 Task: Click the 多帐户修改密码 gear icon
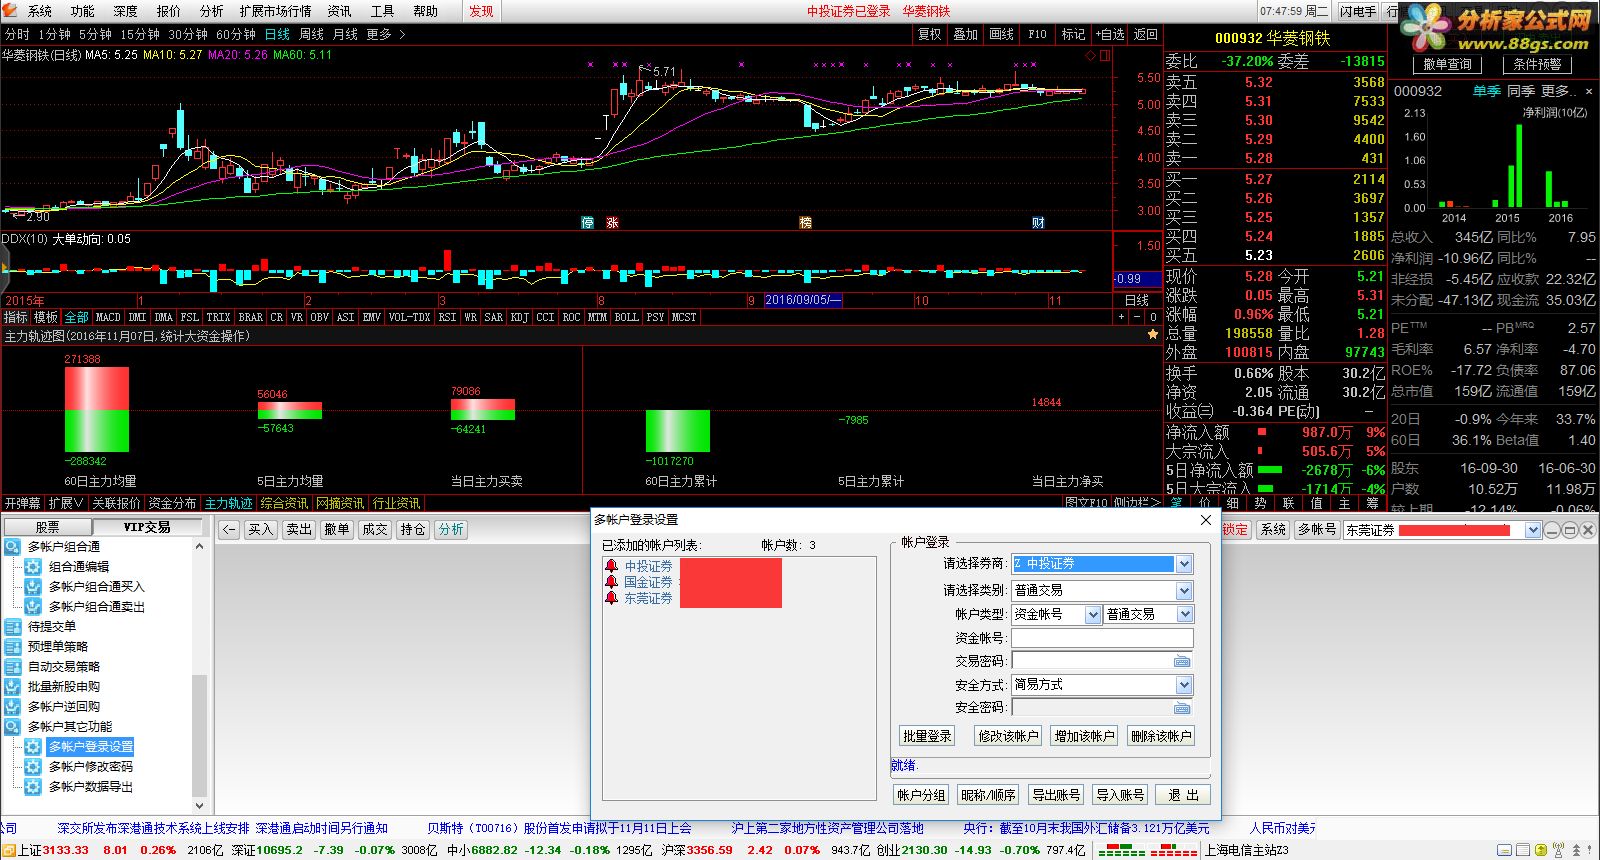pyautogui.click(x=33, y=767)
